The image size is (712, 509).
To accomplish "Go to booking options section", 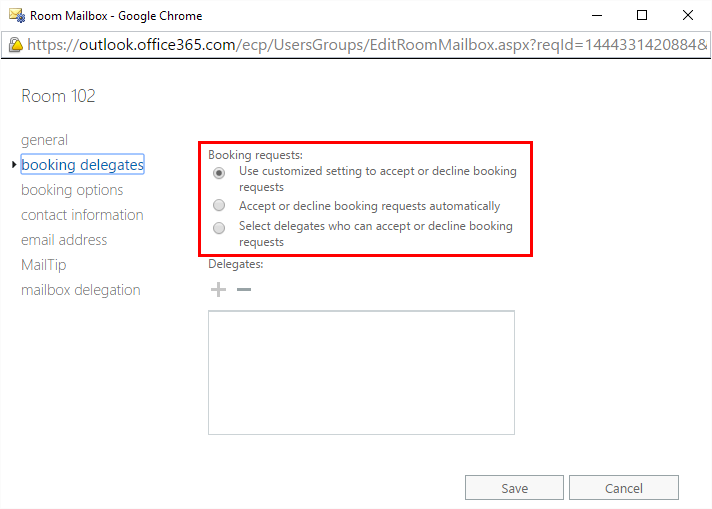I will (72, 190).
